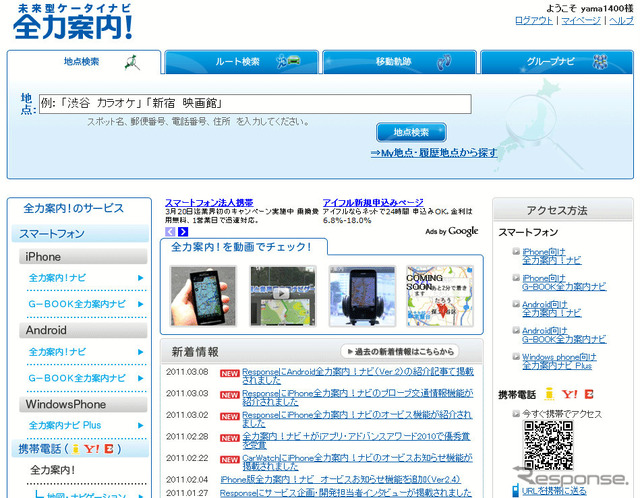
Task: Open the 2011.02.28 アドバンスアワード news link
Action: (x=356, y=441)
